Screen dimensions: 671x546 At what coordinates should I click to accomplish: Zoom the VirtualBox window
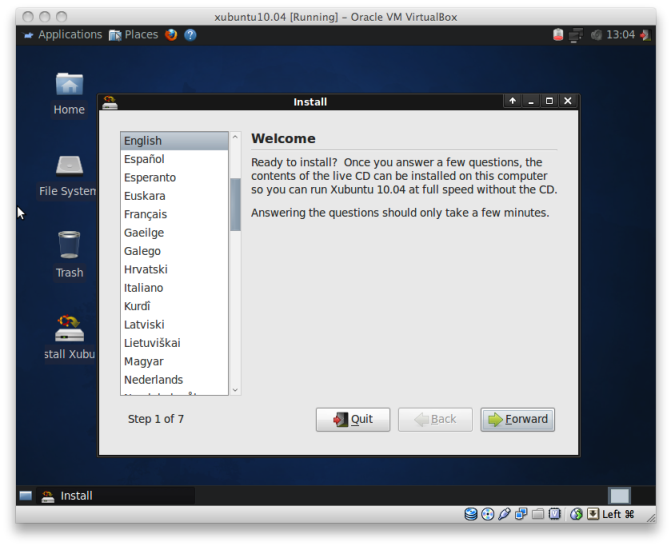(x=62, y=17)
